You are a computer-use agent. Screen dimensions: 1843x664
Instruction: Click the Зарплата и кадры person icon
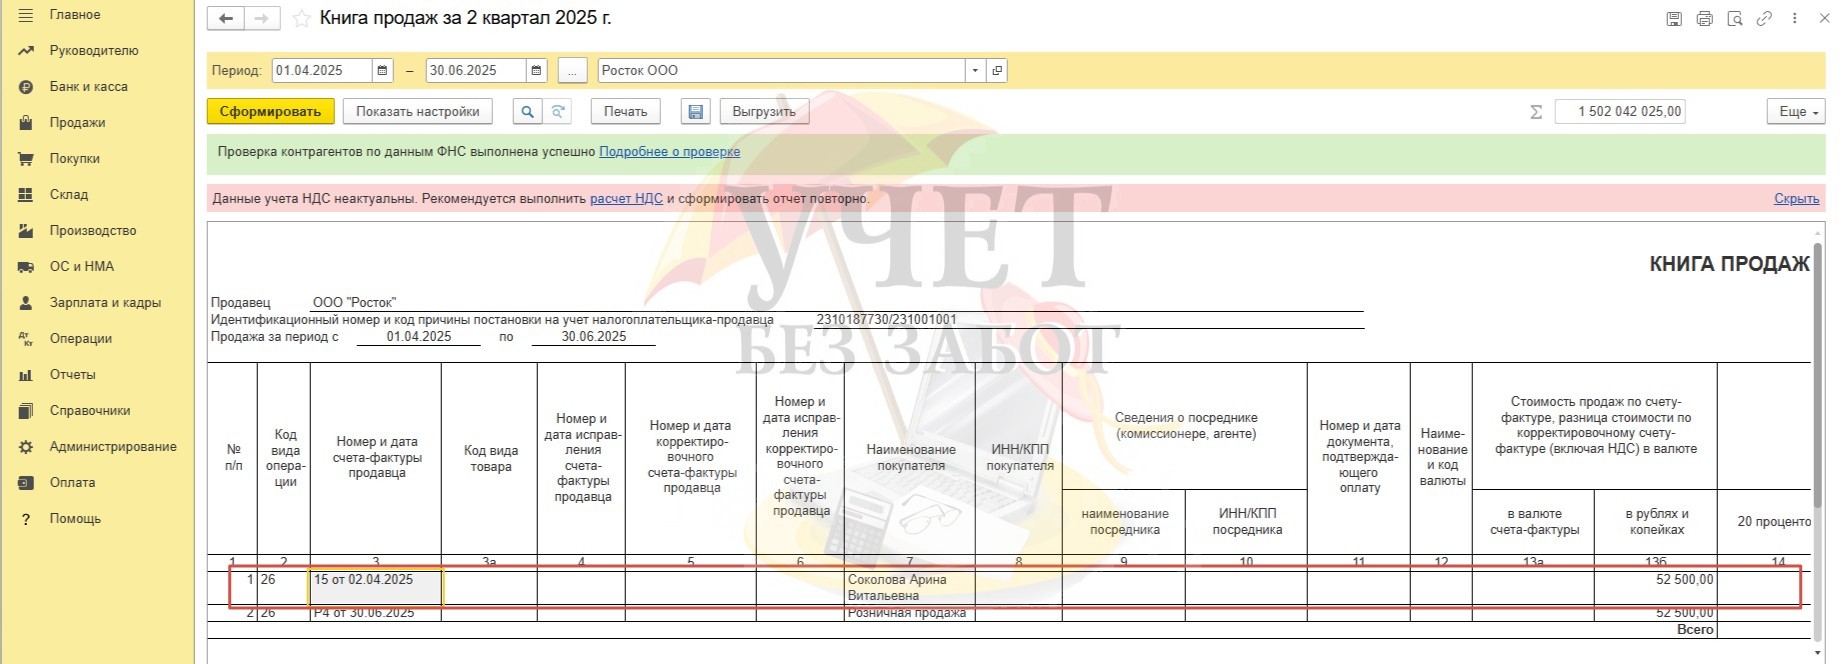click(x=26, y=303)
